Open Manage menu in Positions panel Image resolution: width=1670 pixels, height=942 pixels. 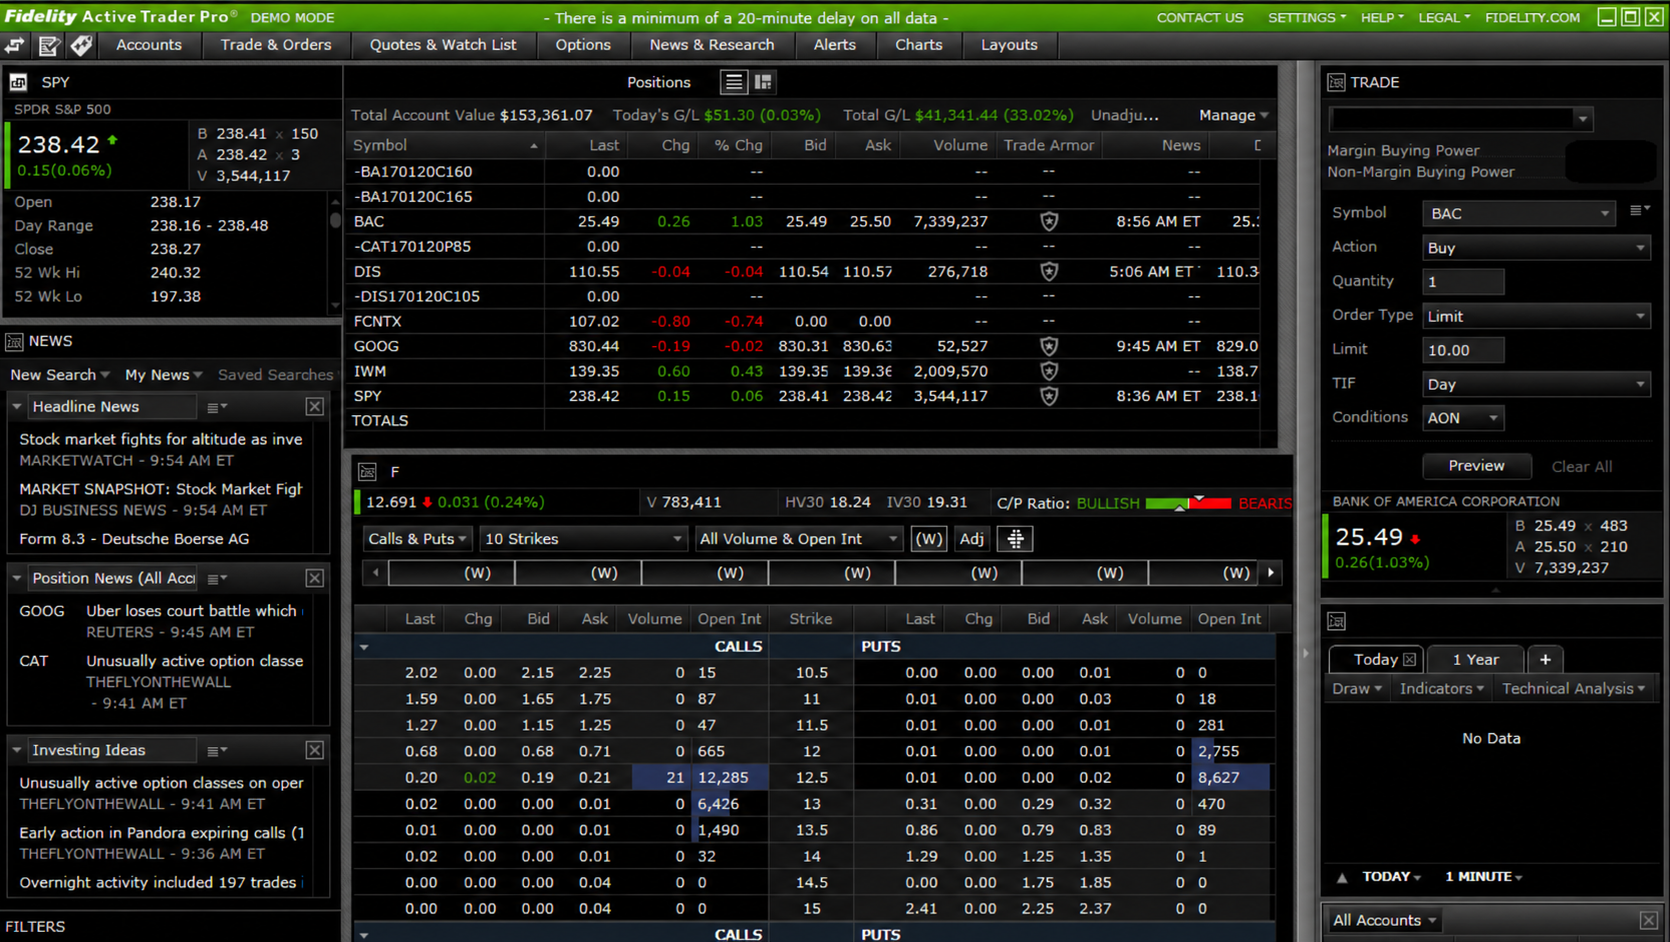coord(1233,116)
